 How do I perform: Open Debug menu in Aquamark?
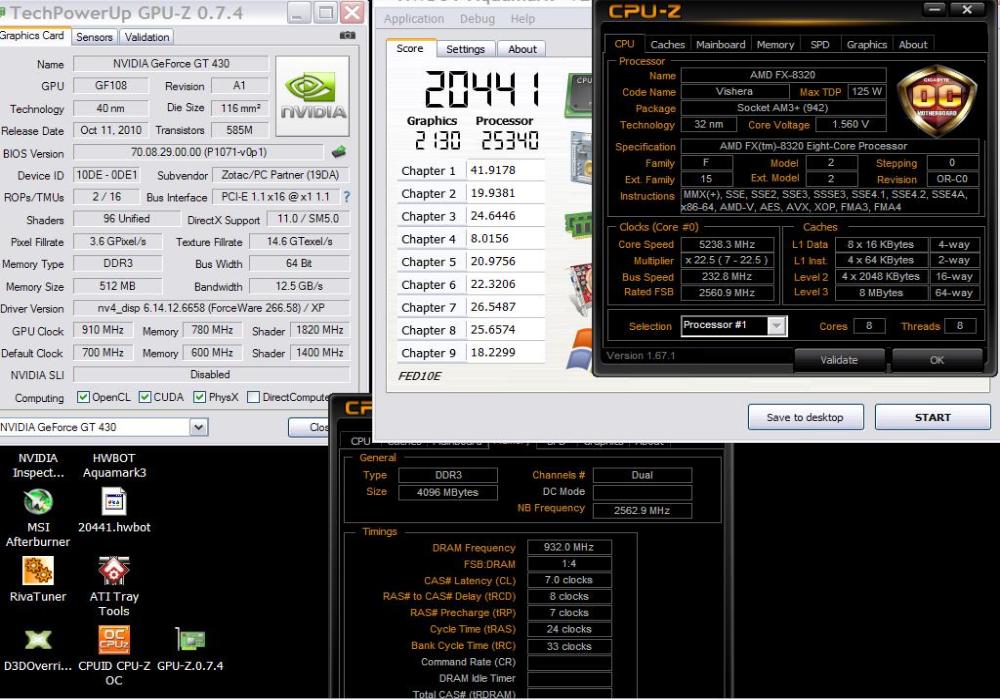pos(477,19)
